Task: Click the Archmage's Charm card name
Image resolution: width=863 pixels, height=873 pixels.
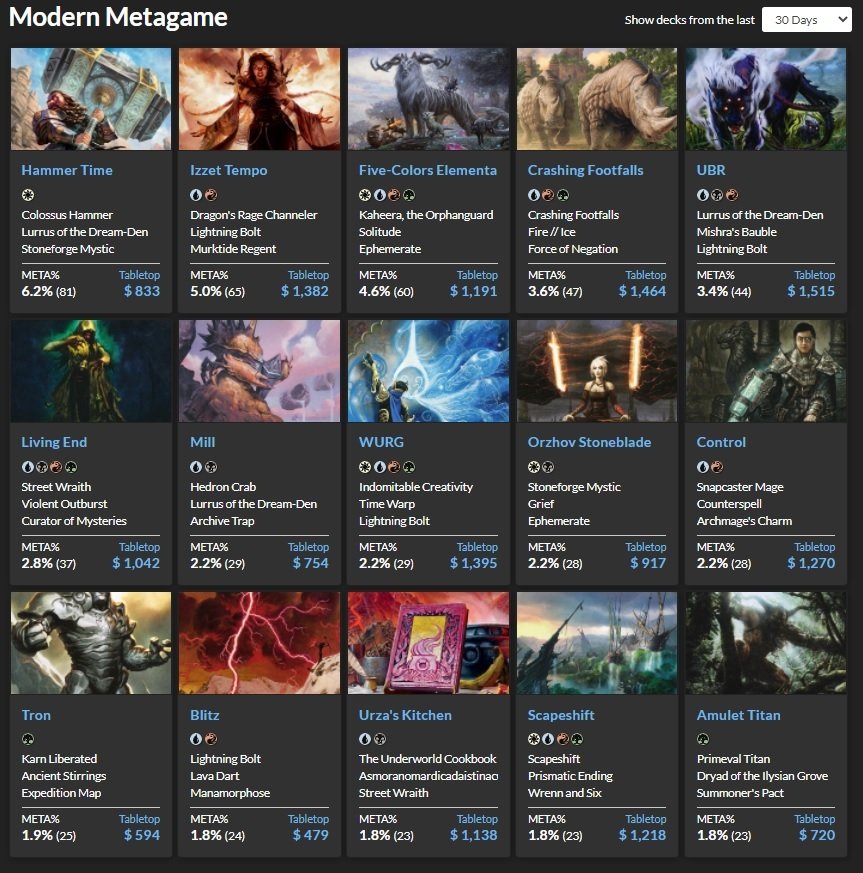Action: (744, 521)
